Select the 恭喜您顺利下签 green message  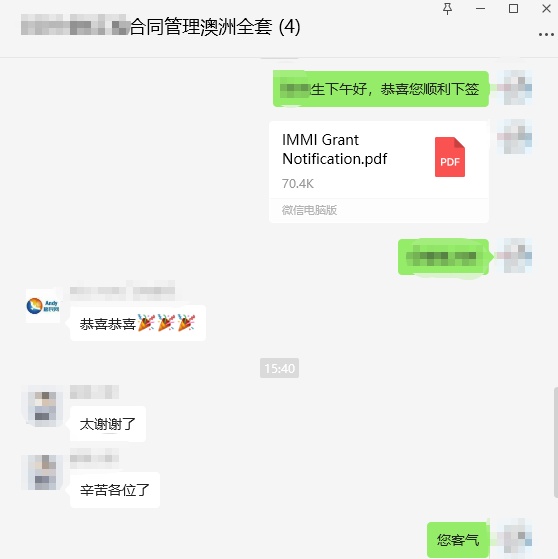(380, 89)
